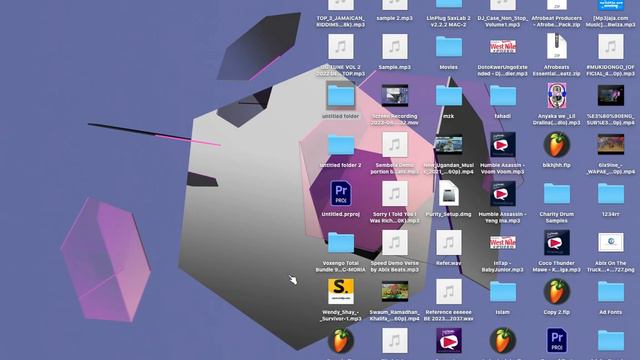Select New_Ugandan_Music_2021 mp4 video
640x360 pixels.
click(x=449, y=145)
